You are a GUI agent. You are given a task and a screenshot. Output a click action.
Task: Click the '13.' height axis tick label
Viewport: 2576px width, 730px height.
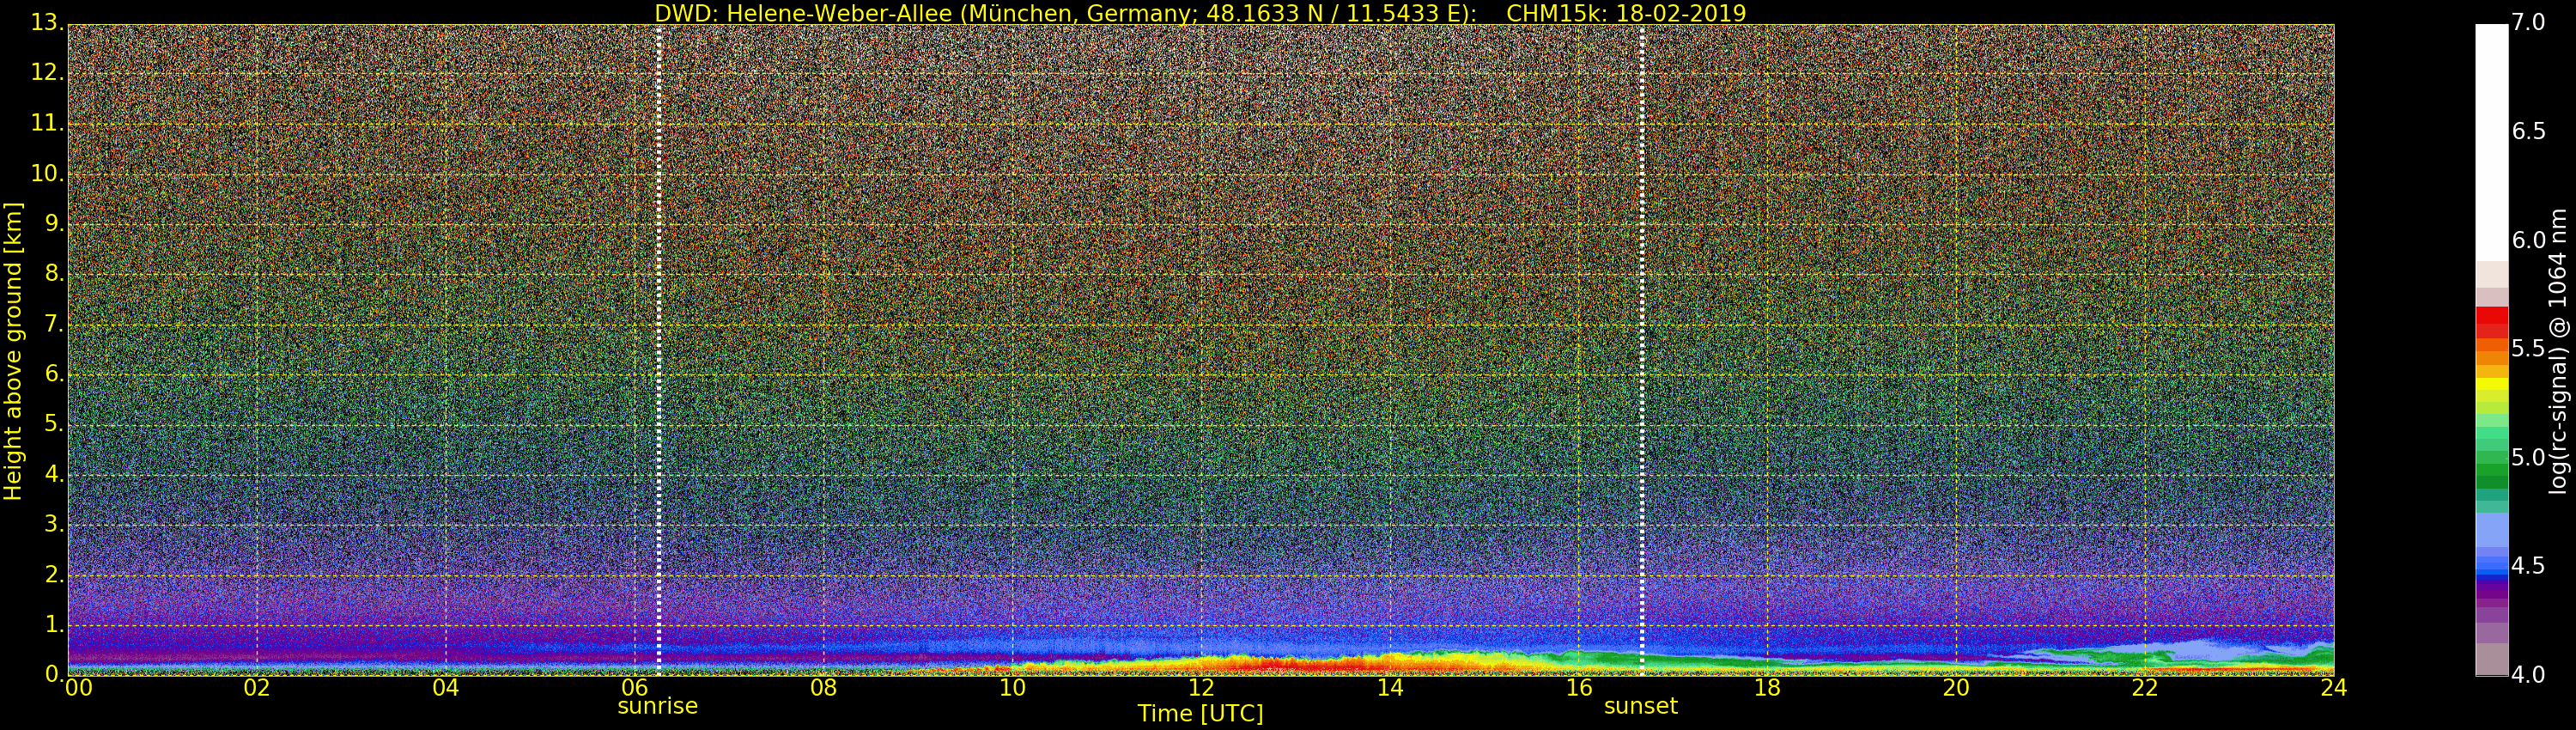pos(46,23)
